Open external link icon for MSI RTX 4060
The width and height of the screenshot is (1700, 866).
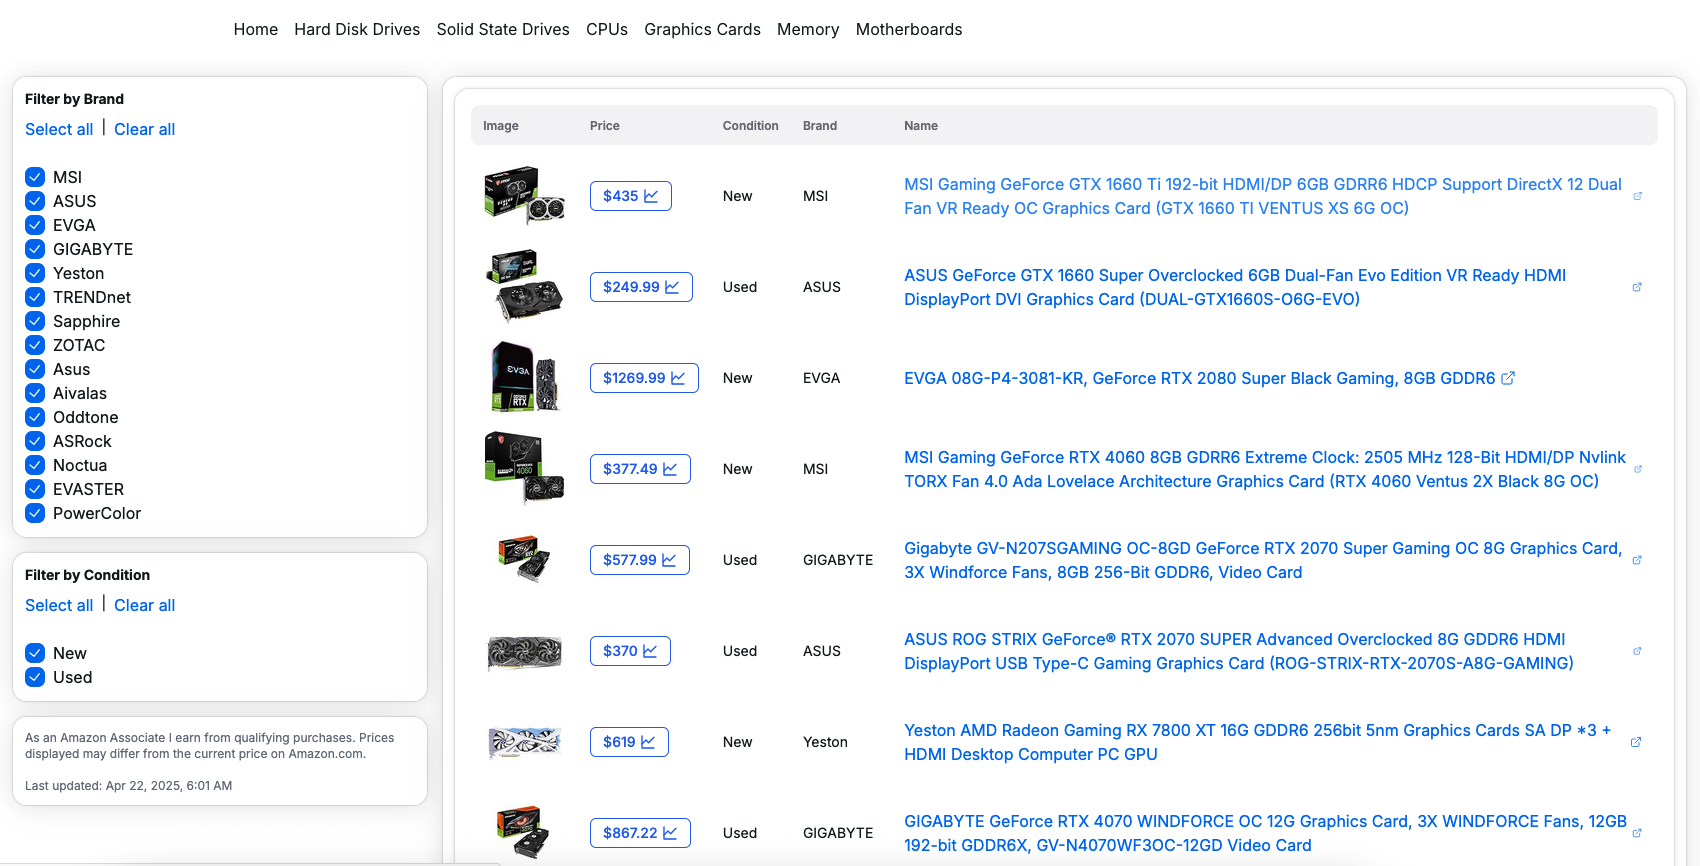tap(1637, 469)
